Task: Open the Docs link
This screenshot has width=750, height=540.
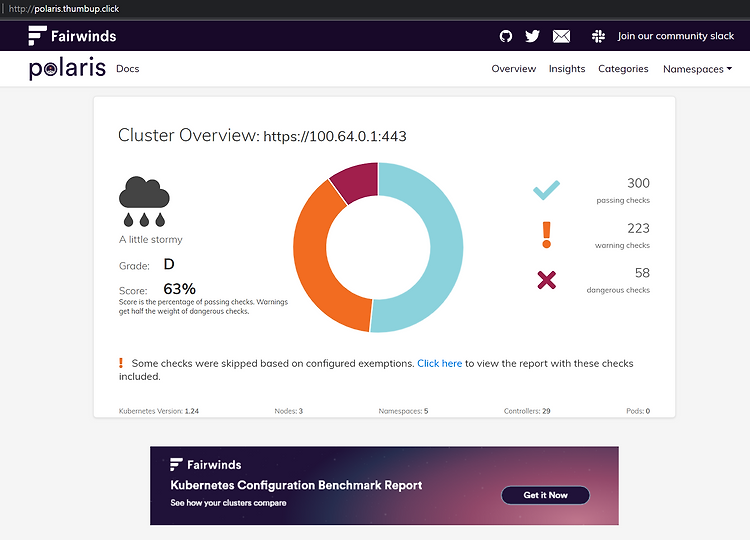Action: click(128, 68)
